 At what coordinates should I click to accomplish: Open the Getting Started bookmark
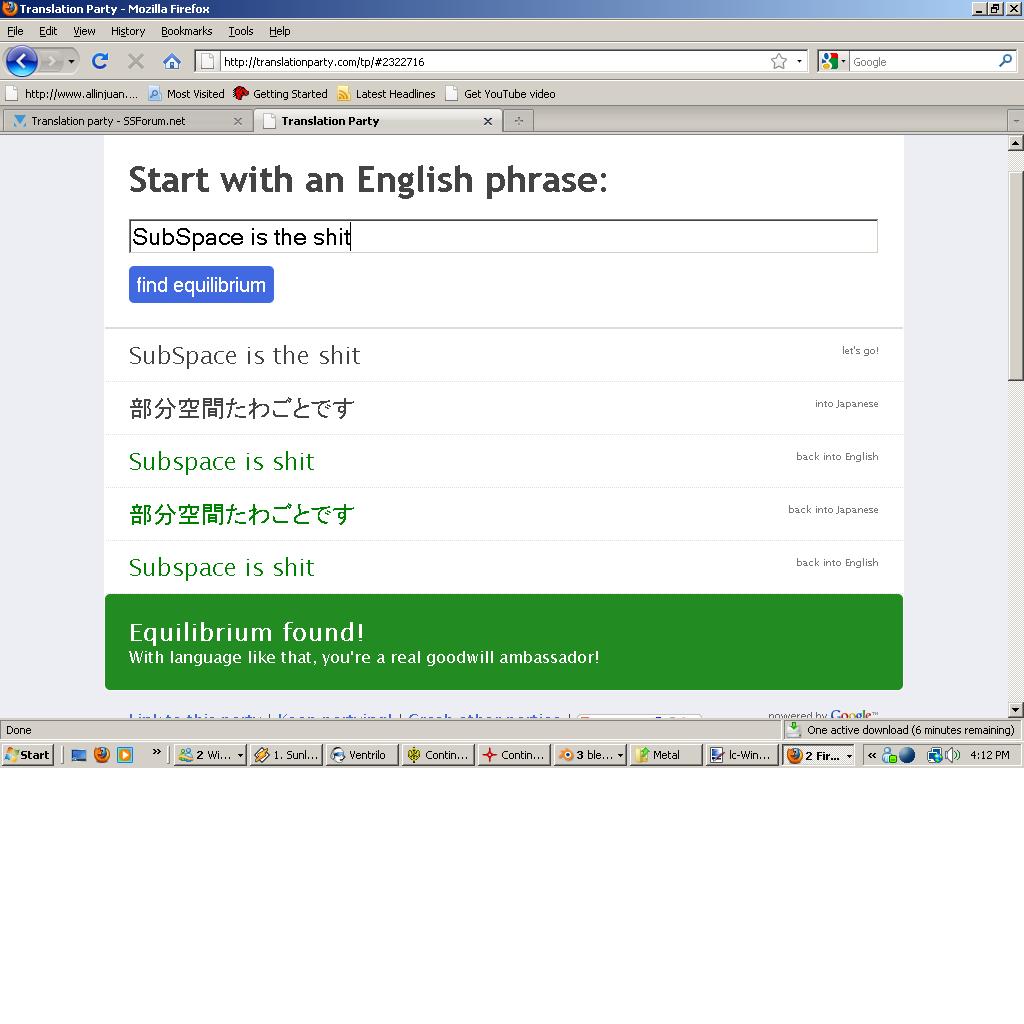[x=281, y=93]
